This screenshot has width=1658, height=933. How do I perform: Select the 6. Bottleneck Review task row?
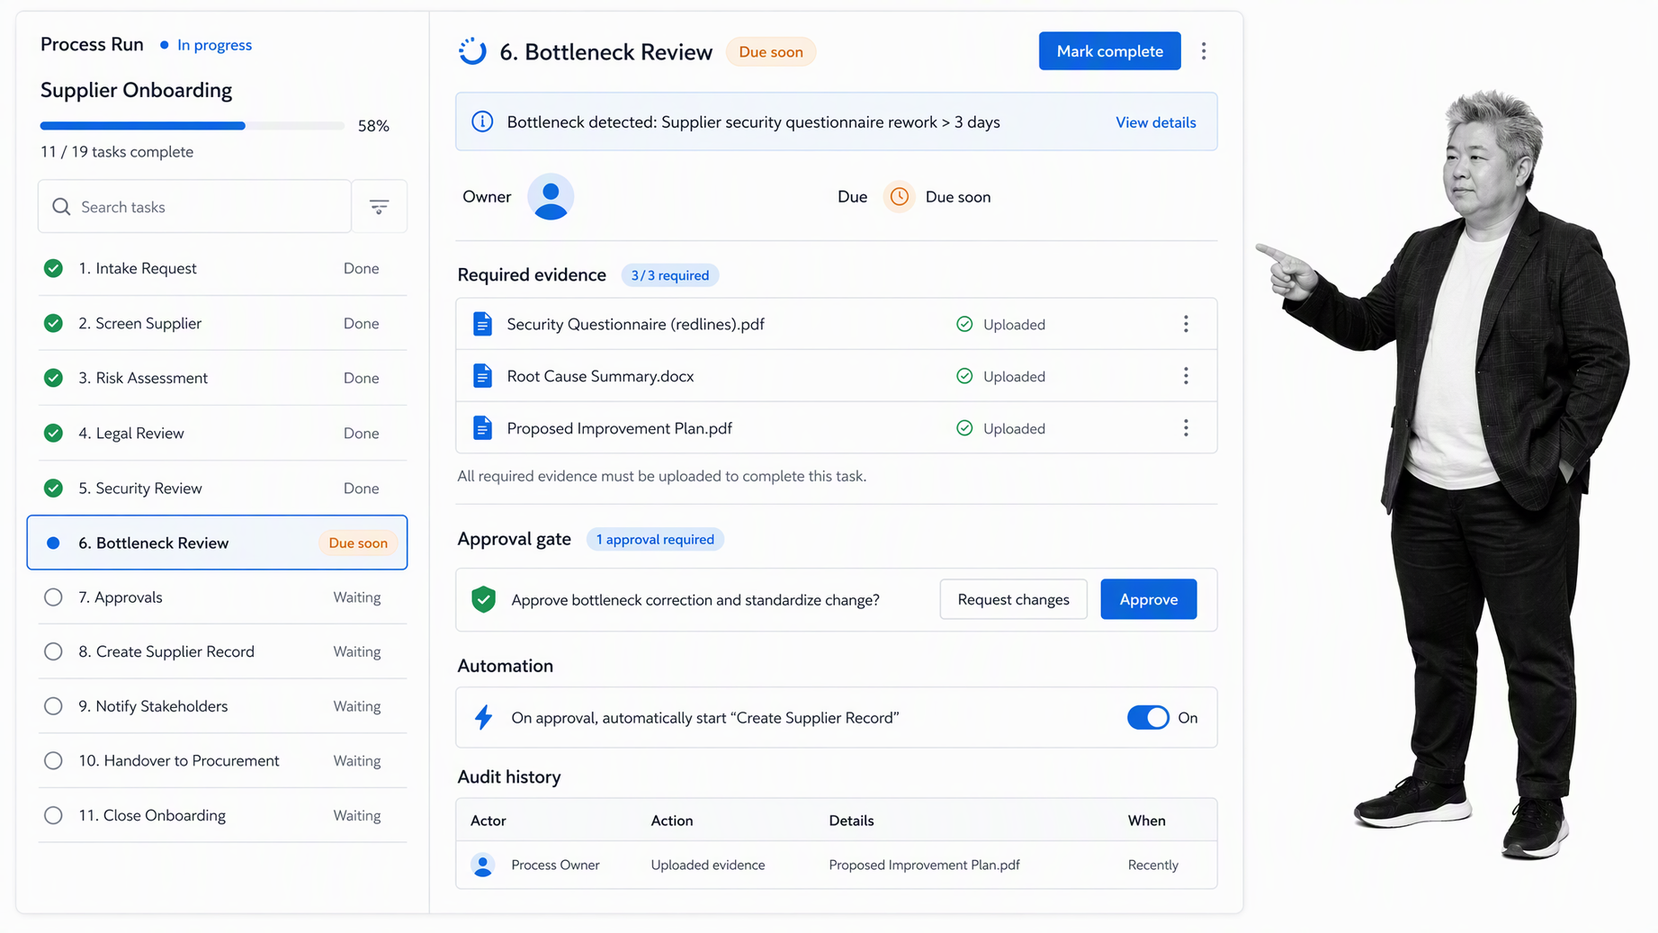(x=217, y=542)
